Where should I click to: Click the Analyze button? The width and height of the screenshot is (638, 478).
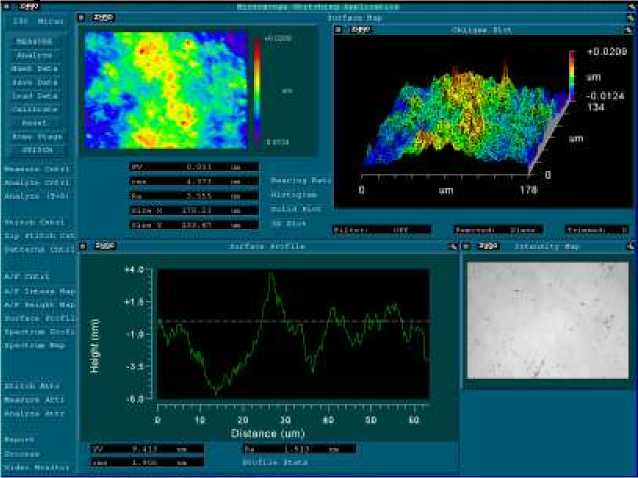35,55
